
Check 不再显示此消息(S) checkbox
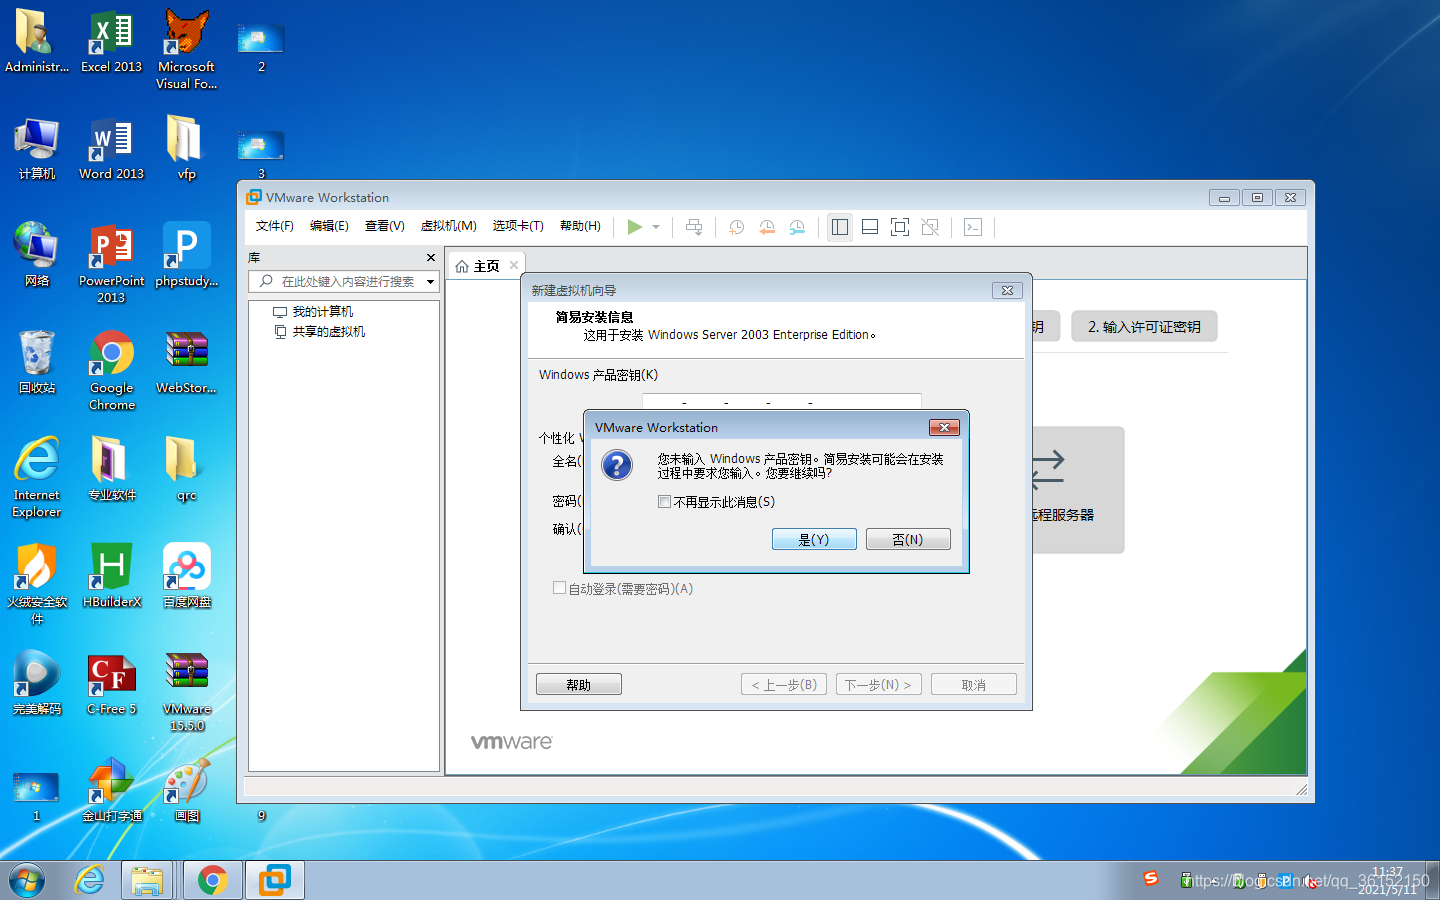click(664, 502)
